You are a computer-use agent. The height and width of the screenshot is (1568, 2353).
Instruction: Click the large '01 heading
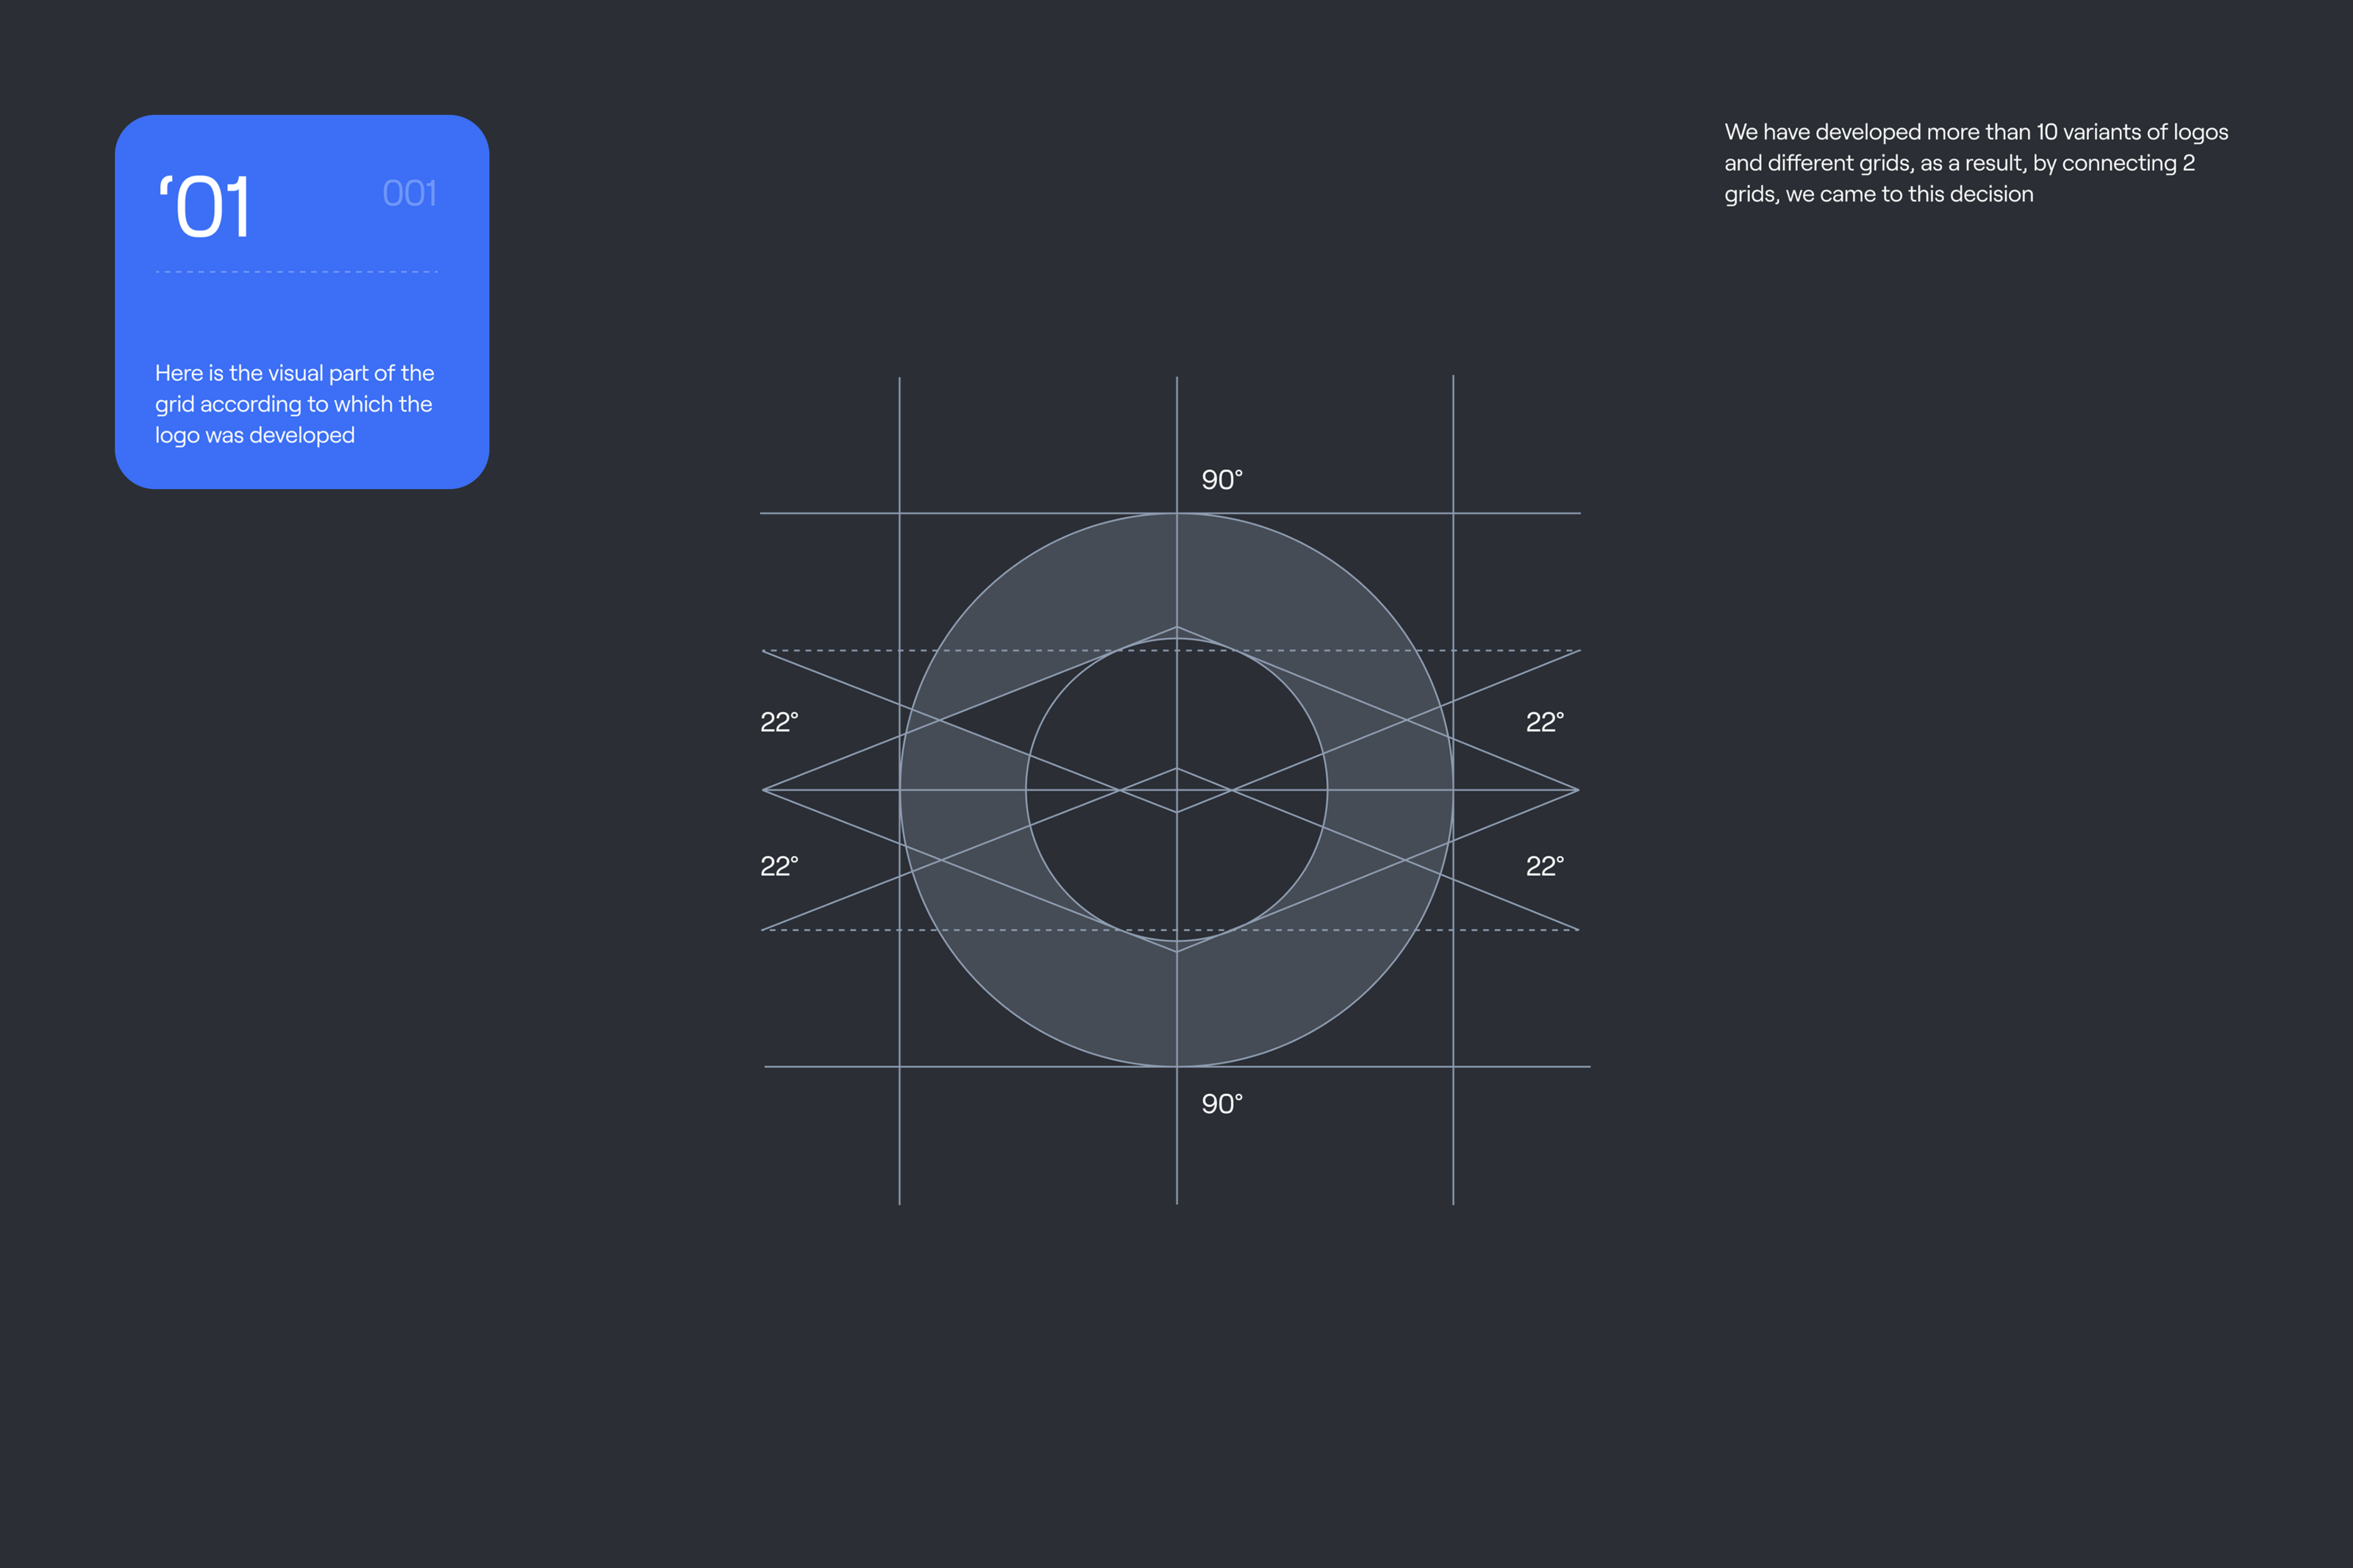click(205, 207)
